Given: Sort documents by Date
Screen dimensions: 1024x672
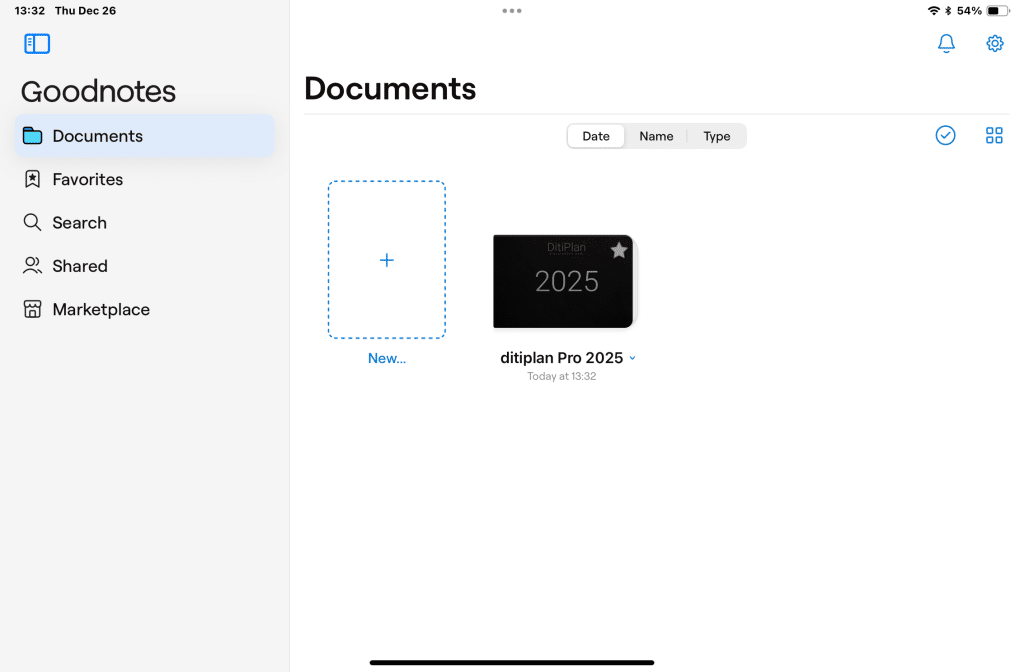Looking at the screenshot, I should 596,136.
